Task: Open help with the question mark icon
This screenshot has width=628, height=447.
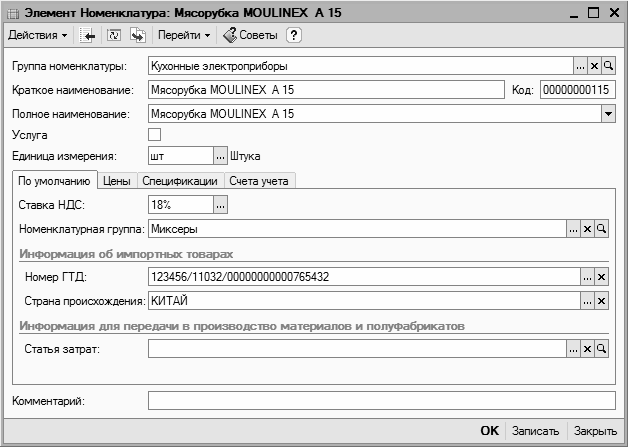Action: tap(294, 35)
